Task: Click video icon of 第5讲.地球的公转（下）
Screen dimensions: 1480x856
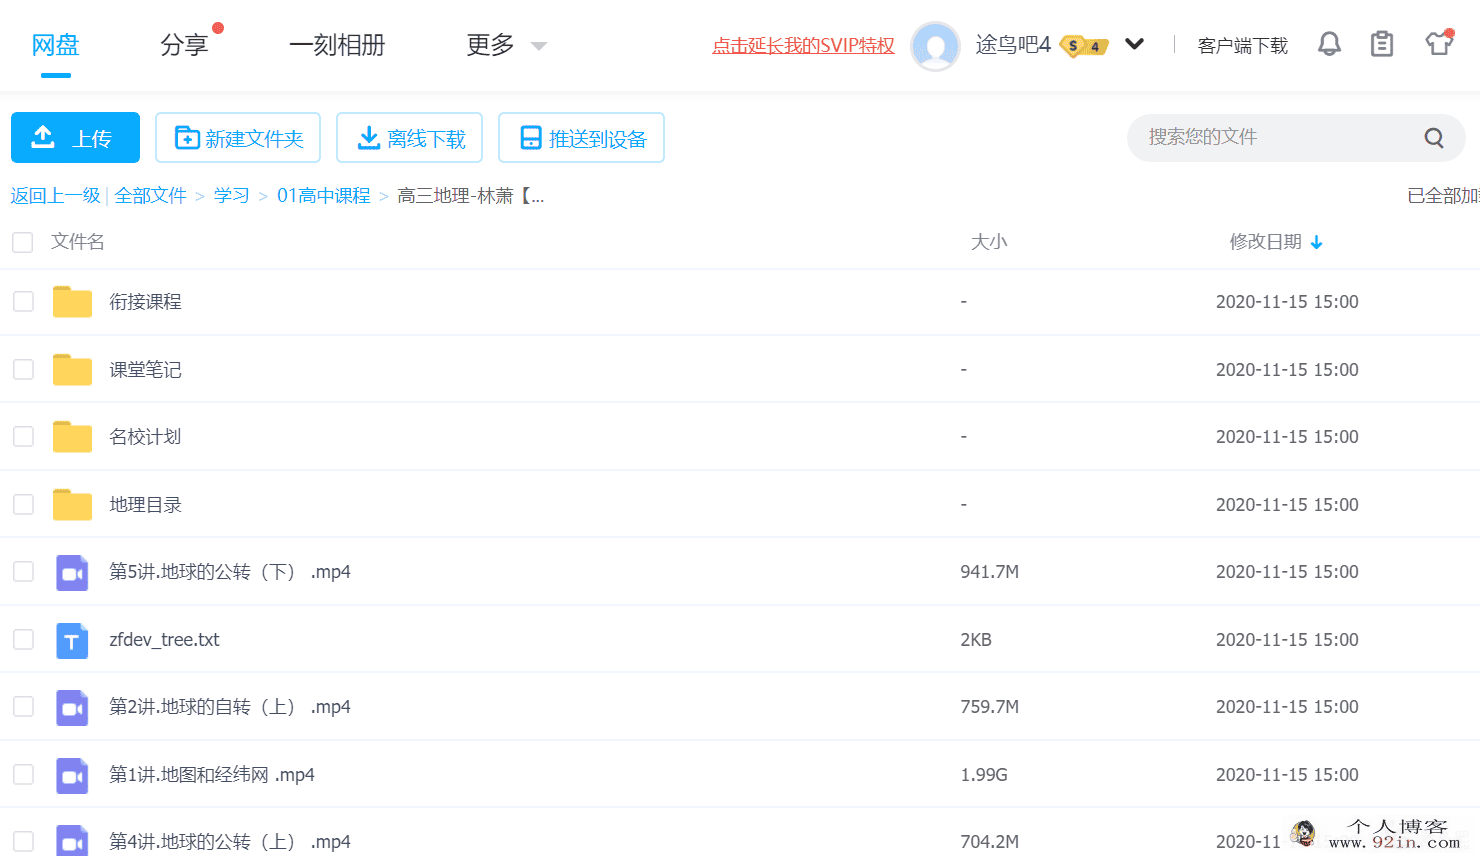Action: pos(72,573)
